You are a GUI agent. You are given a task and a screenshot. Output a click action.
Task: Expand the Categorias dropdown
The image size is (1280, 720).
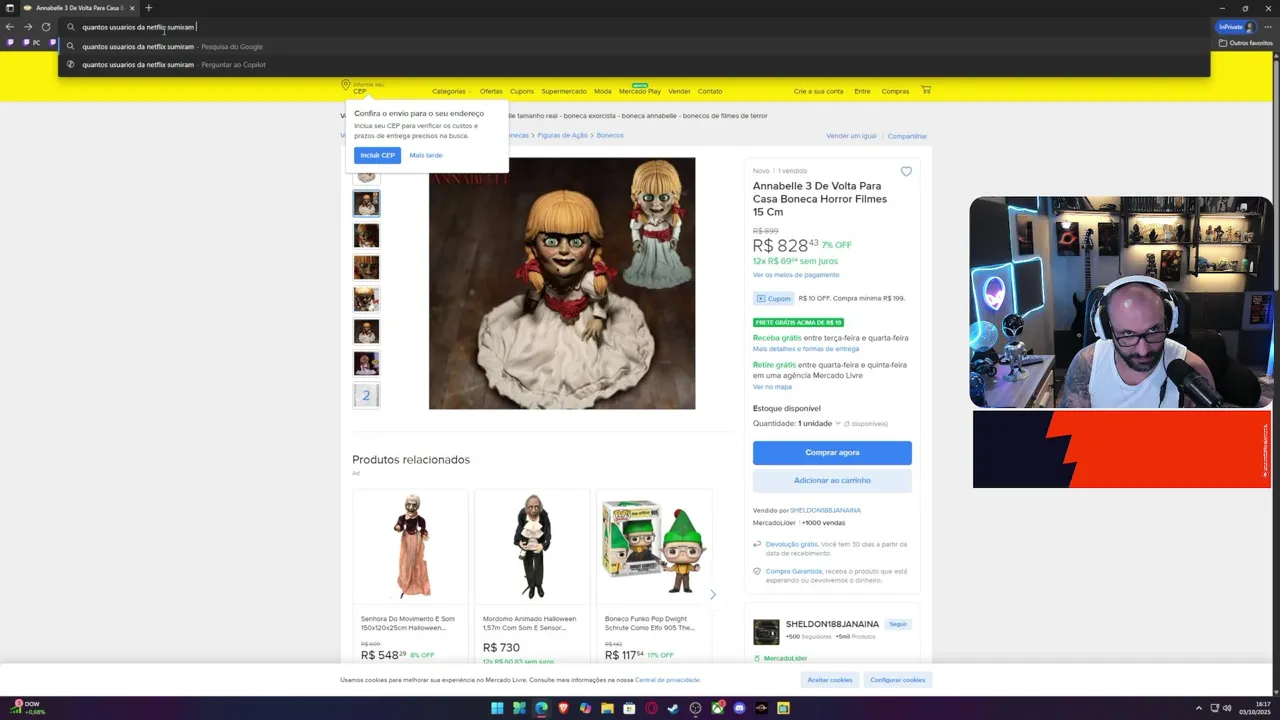451,91
